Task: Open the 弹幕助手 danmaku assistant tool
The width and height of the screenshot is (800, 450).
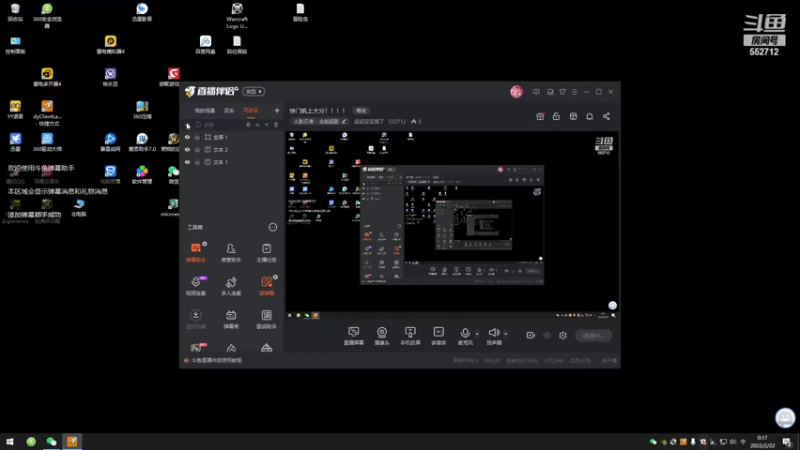Action: [195, 253]
